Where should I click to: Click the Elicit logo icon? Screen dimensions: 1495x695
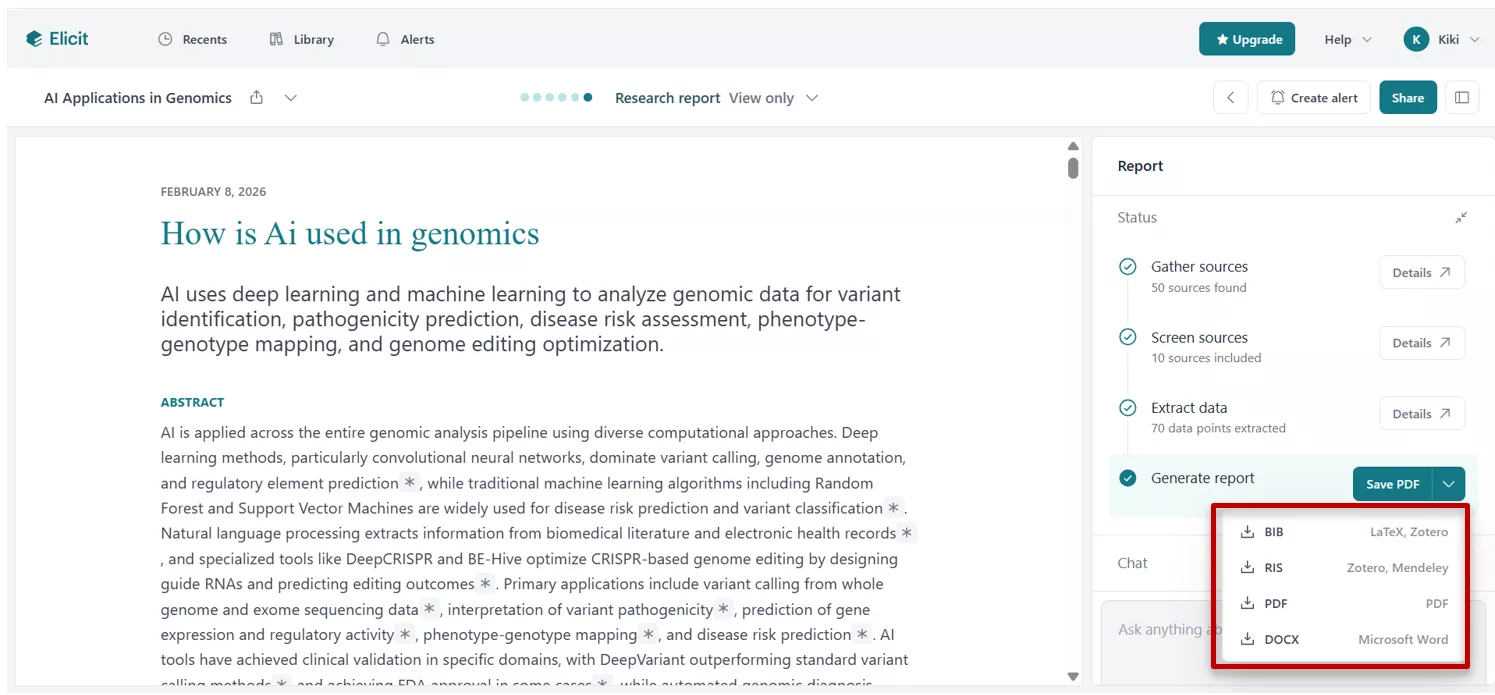pyautogui.click(x=35, y=39)
